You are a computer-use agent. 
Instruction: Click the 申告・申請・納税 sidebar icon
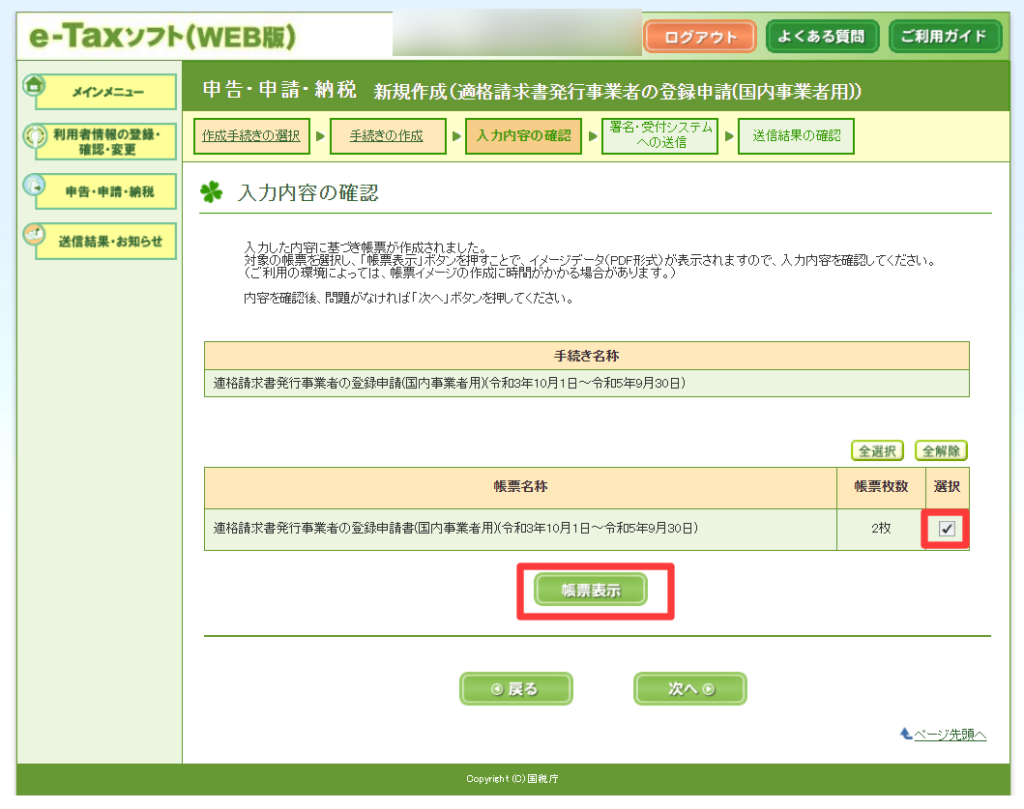click(35, 187)
